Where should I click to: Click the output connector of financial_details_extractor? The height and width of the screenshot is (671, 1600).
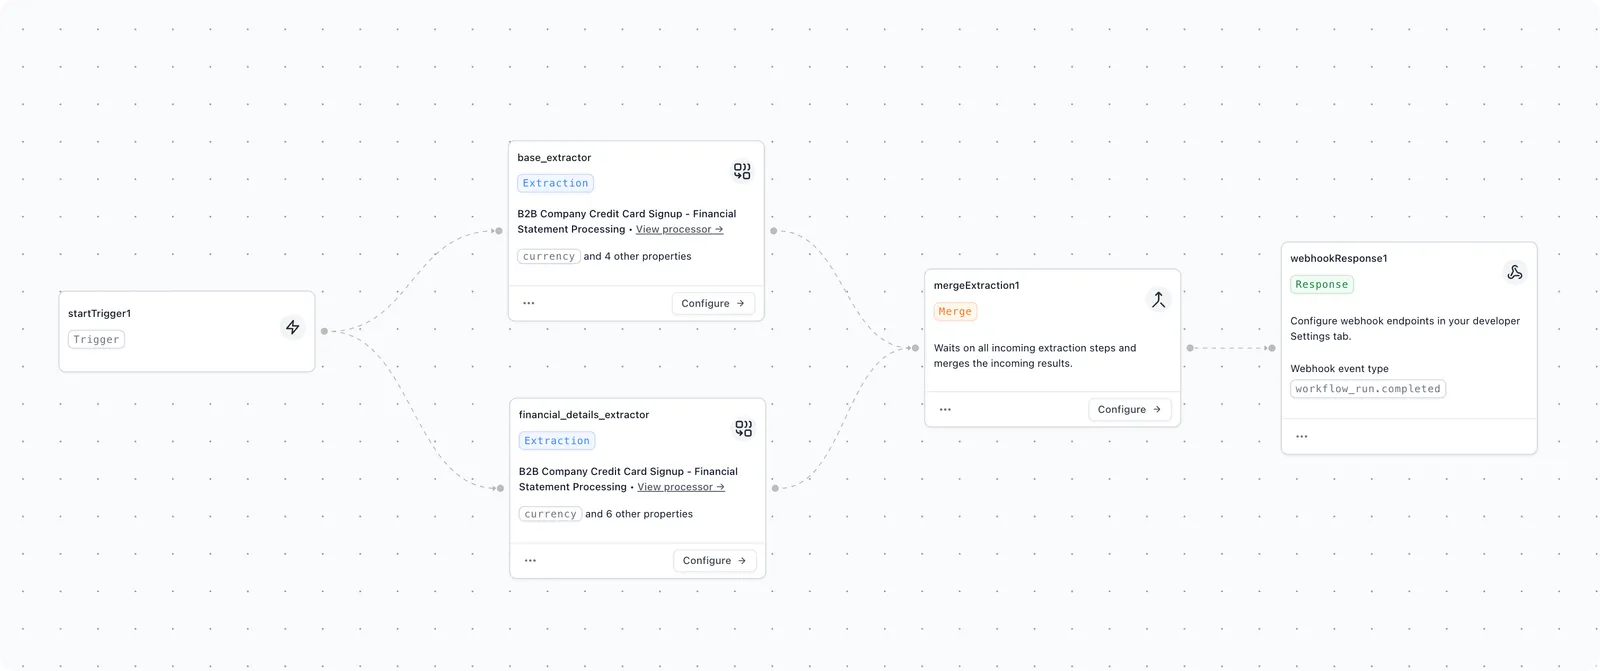click(x=775, y=488)
